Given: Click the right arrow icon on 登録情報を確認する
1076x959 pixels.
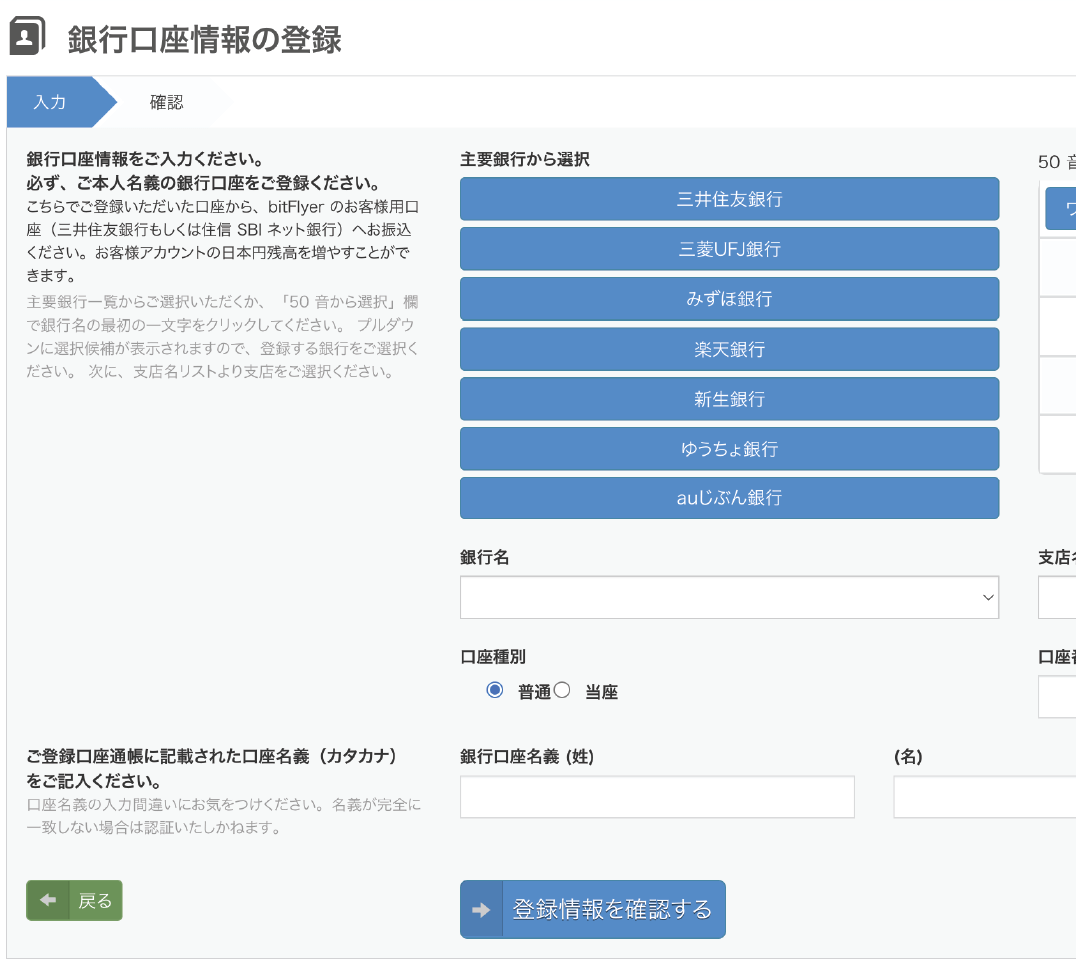Looking at the screenshot, I should point(481,910).
